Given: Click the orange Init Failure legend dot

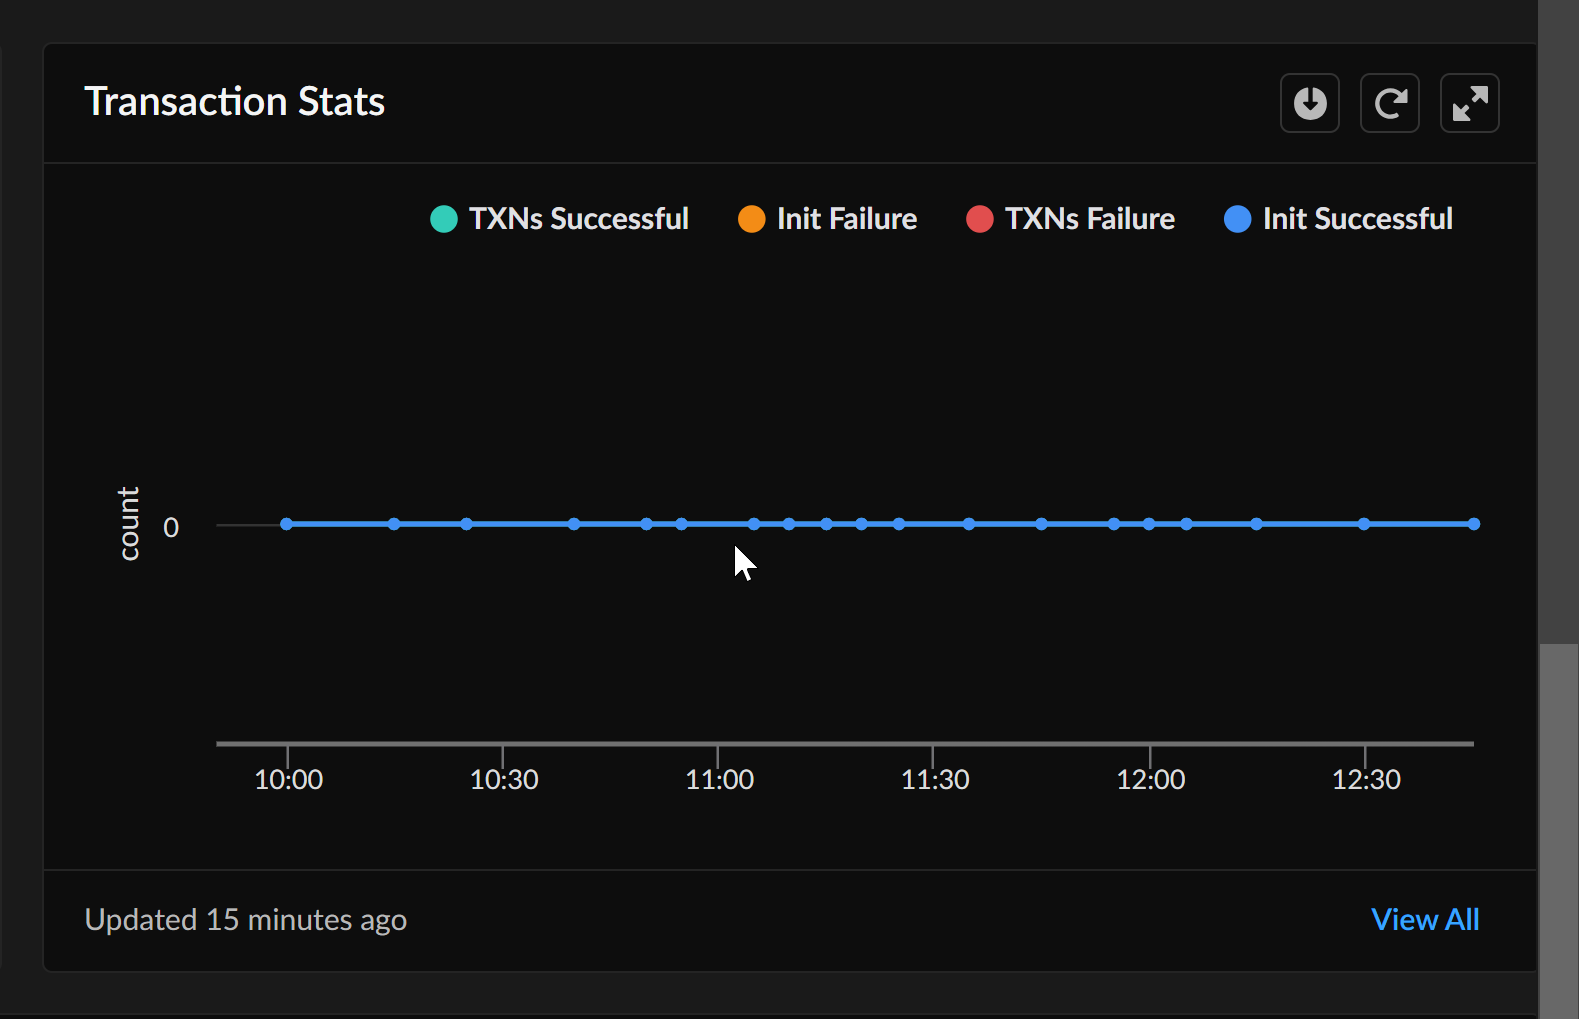Looking at the screenshot, I should coord(751,219).
